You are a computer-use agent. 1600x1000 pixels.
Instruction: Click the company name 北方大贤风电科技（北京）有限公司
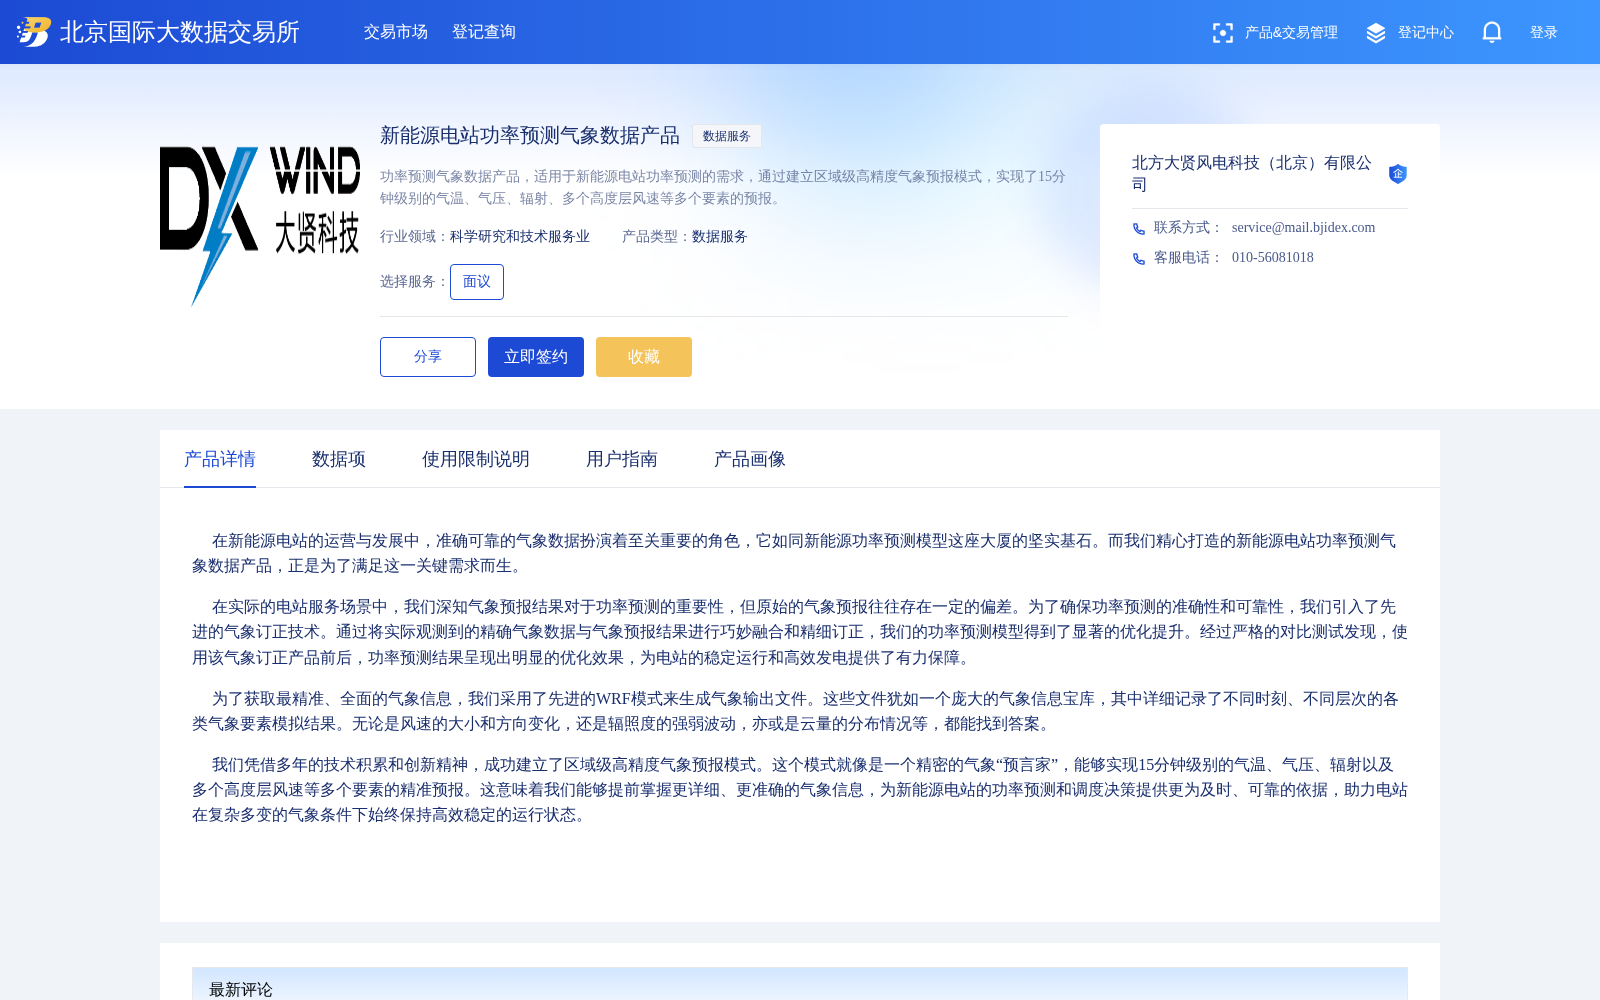point(1252,174)
